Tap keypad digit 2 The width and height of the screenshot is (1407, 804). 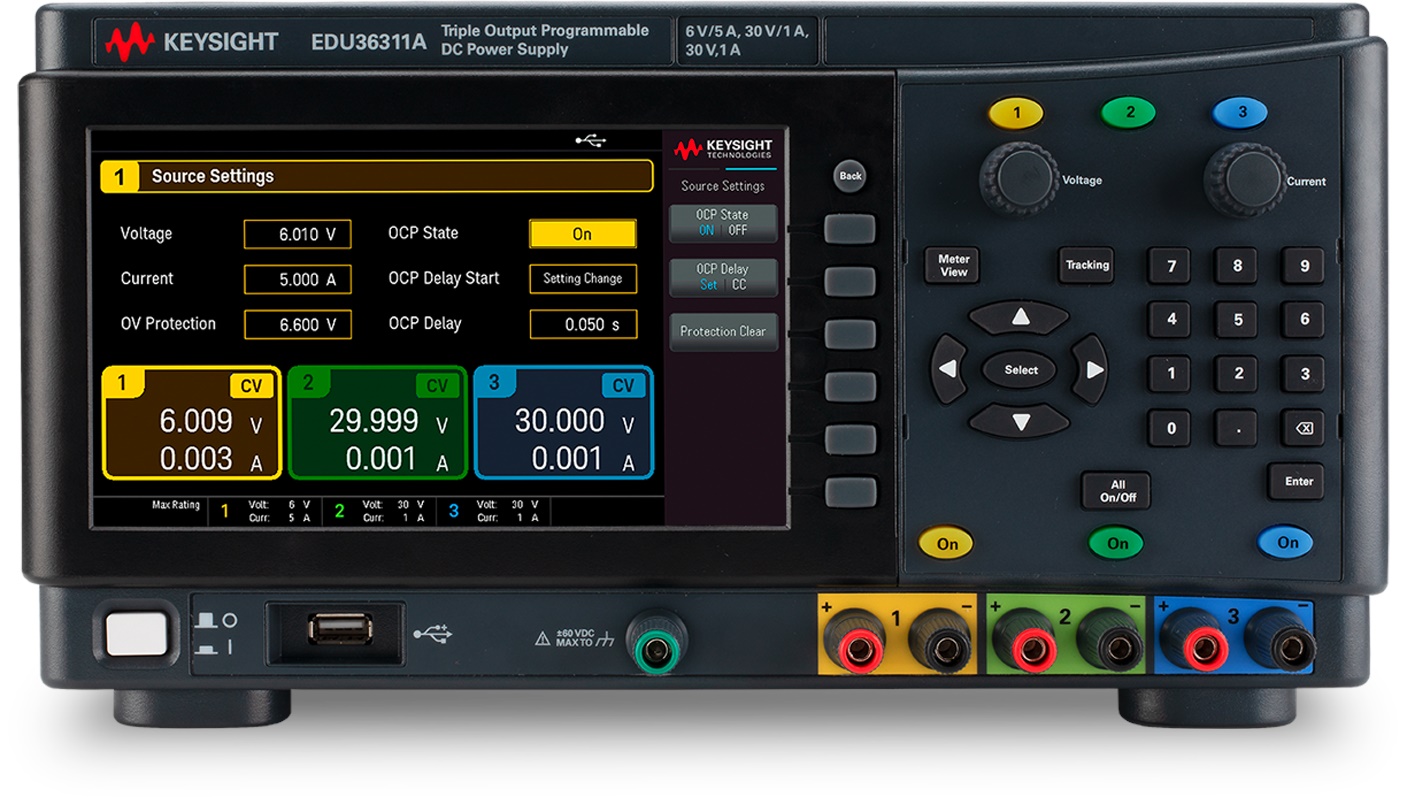pos(1238,374)
